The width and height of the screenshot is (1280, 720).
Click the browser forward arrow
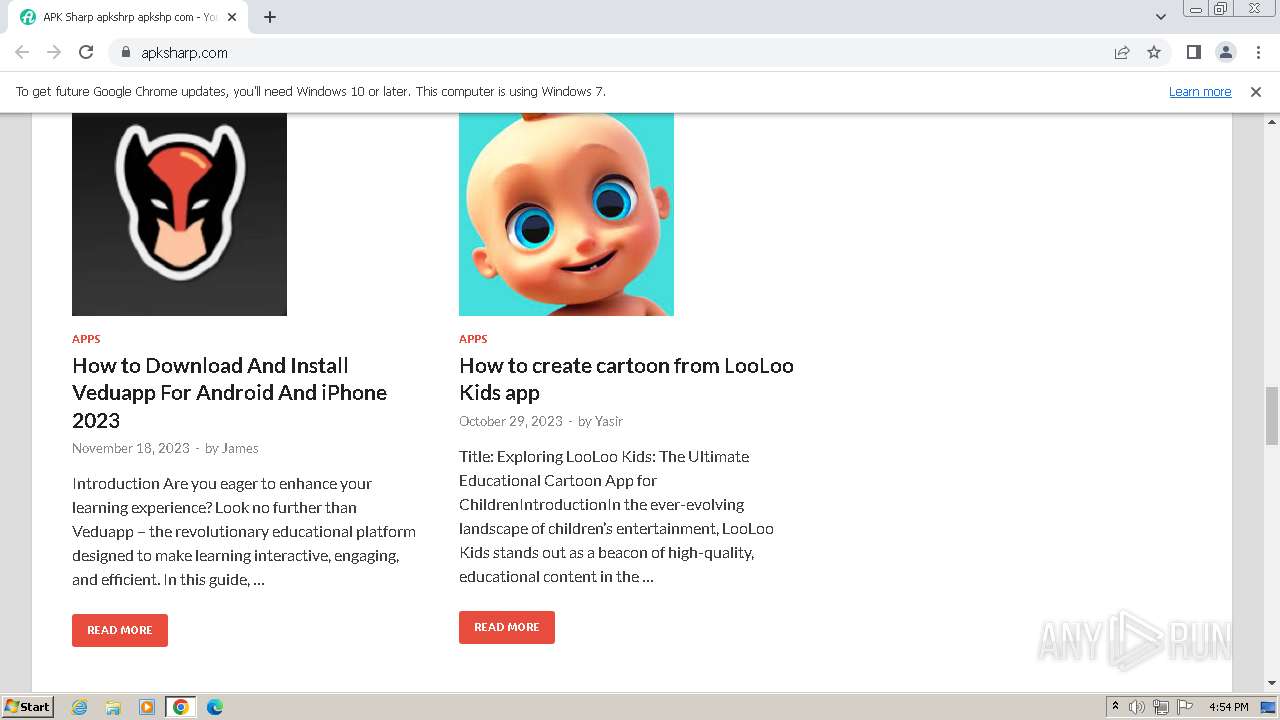(x=54, y=52)
